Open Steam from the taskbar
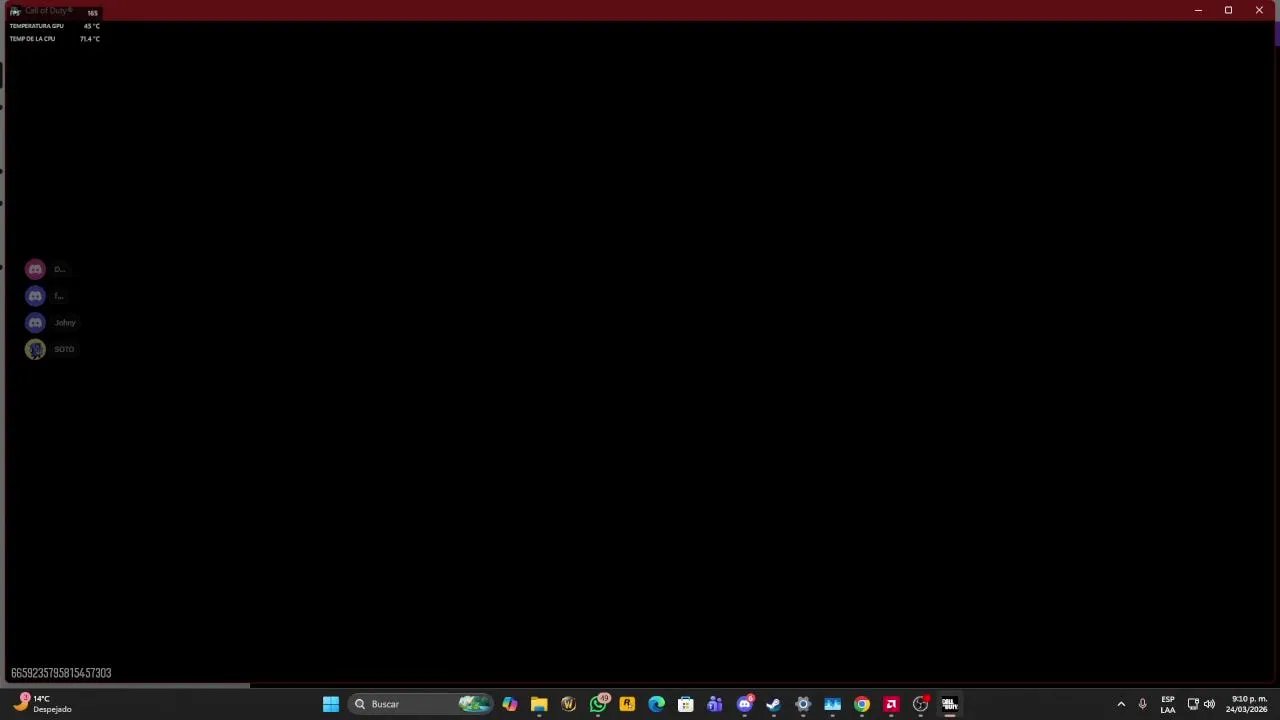Screen dimensions: 1280x720 tap(773, 704)
